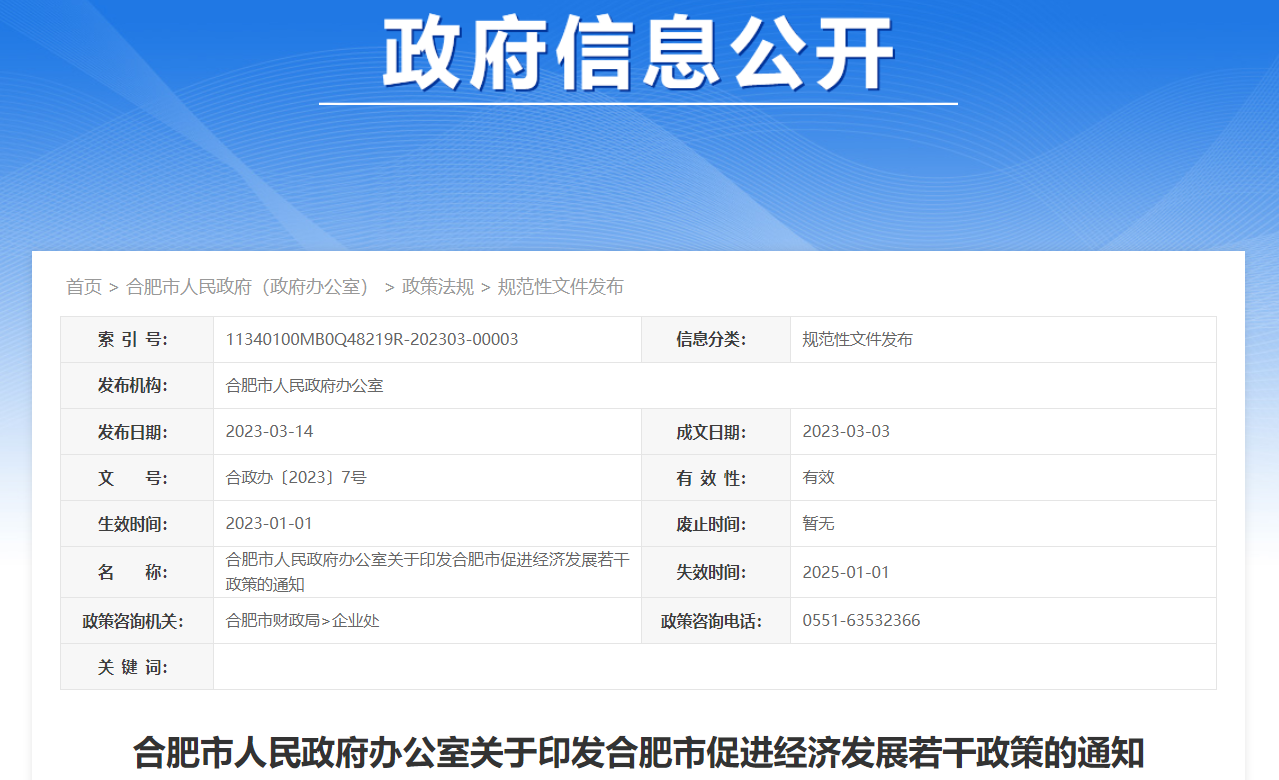Click the 信息分类 label cell
The image size is (1279, 780).
716,340
